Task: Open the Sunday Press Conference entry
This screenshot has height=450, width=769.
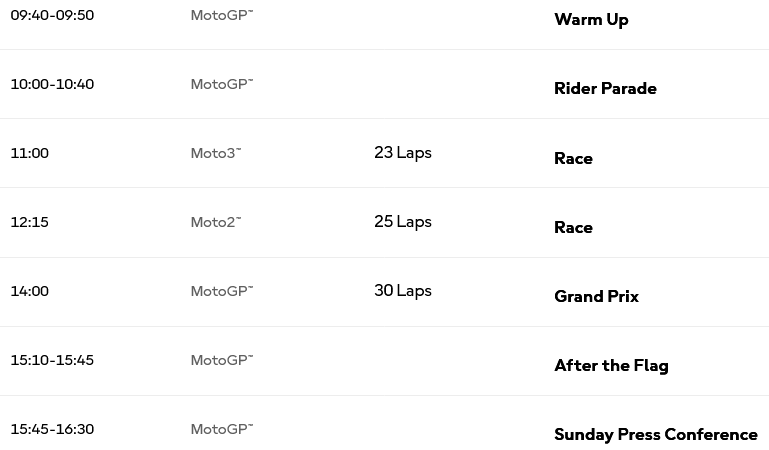Action: 656,435
